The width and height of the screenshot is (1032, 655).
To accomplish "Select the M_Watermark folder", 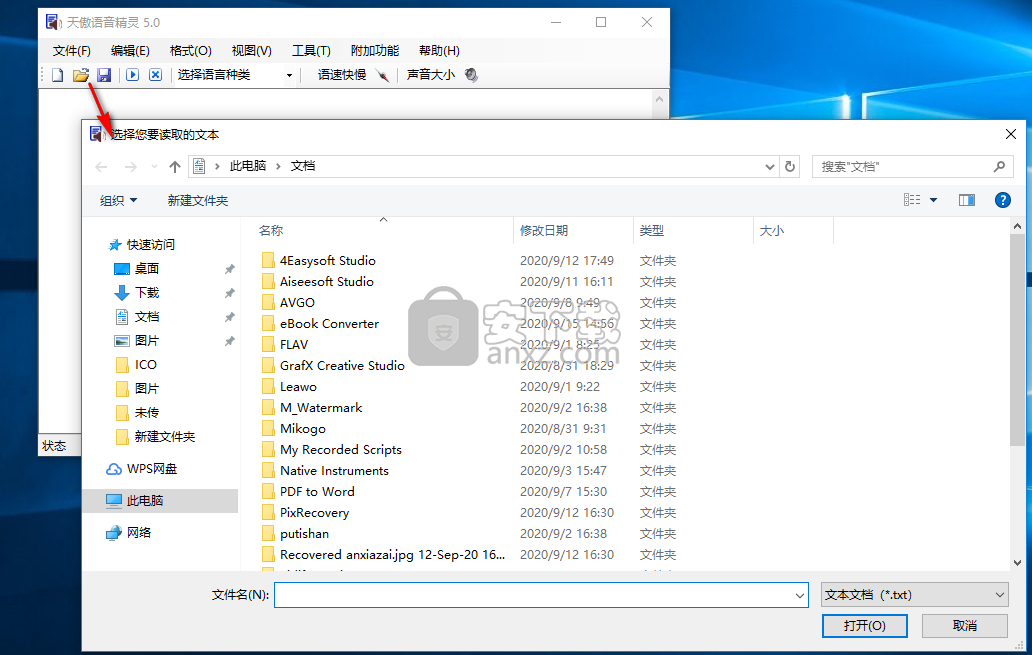I will [x=321, y=408].
